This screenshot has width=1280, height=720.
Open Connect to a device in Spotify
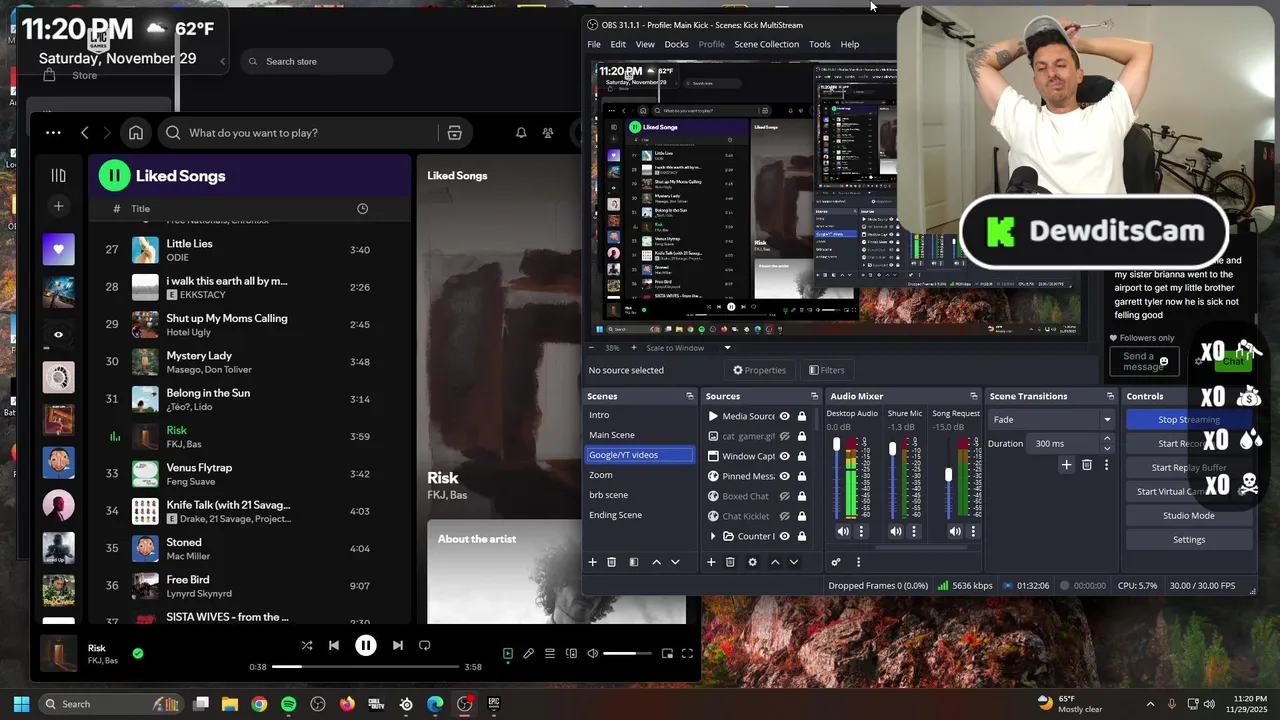click(x=571, y=654)
